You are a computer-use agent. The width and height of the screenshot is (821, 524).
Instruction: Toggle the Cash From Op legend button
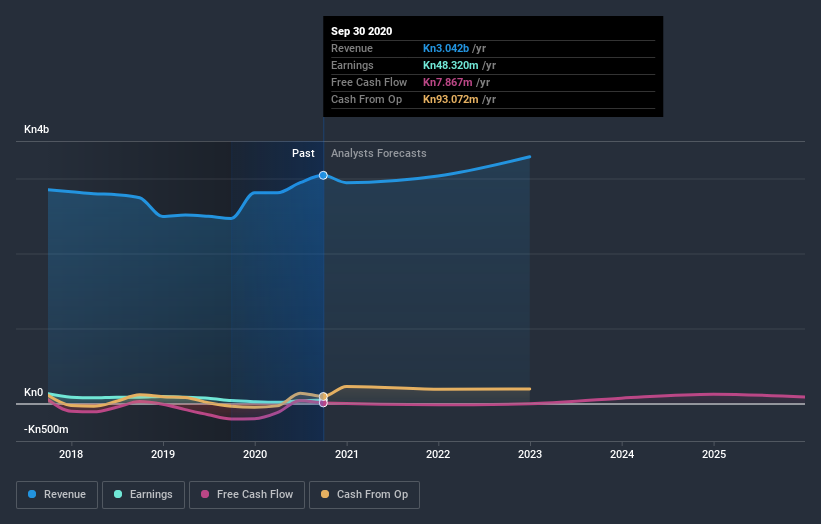tap(364, 495)
